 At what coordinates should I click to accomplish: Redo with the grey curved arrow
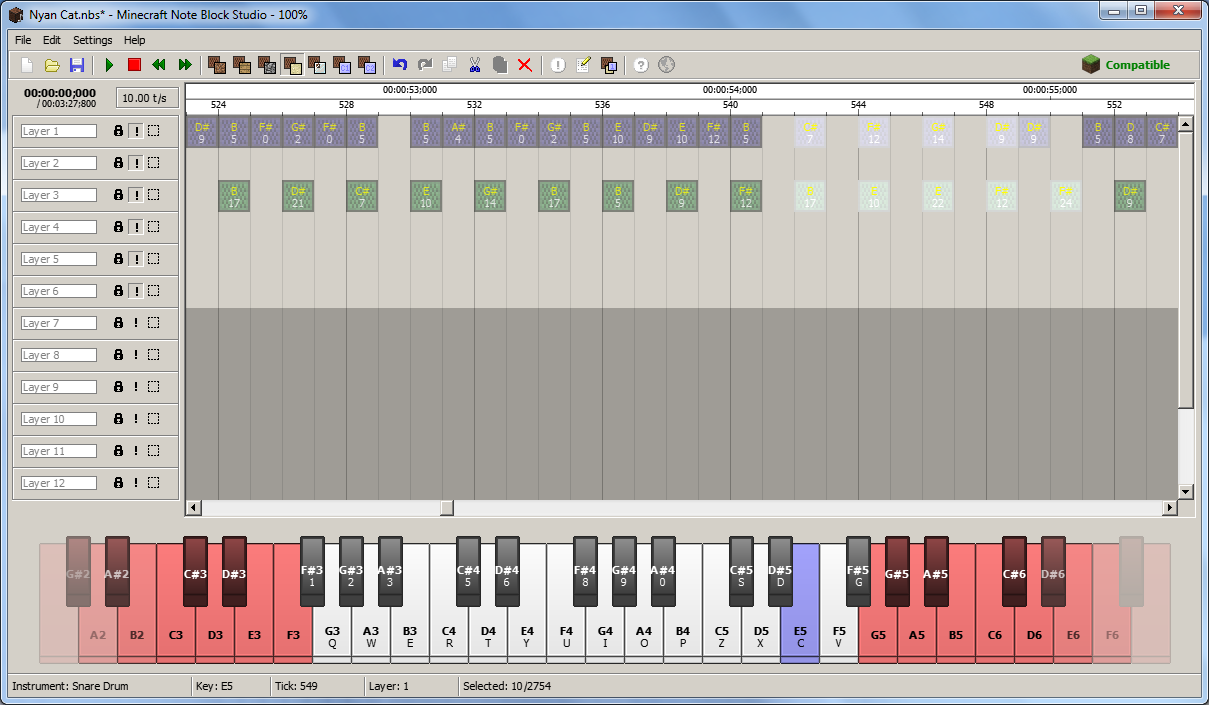pos(425,65)
